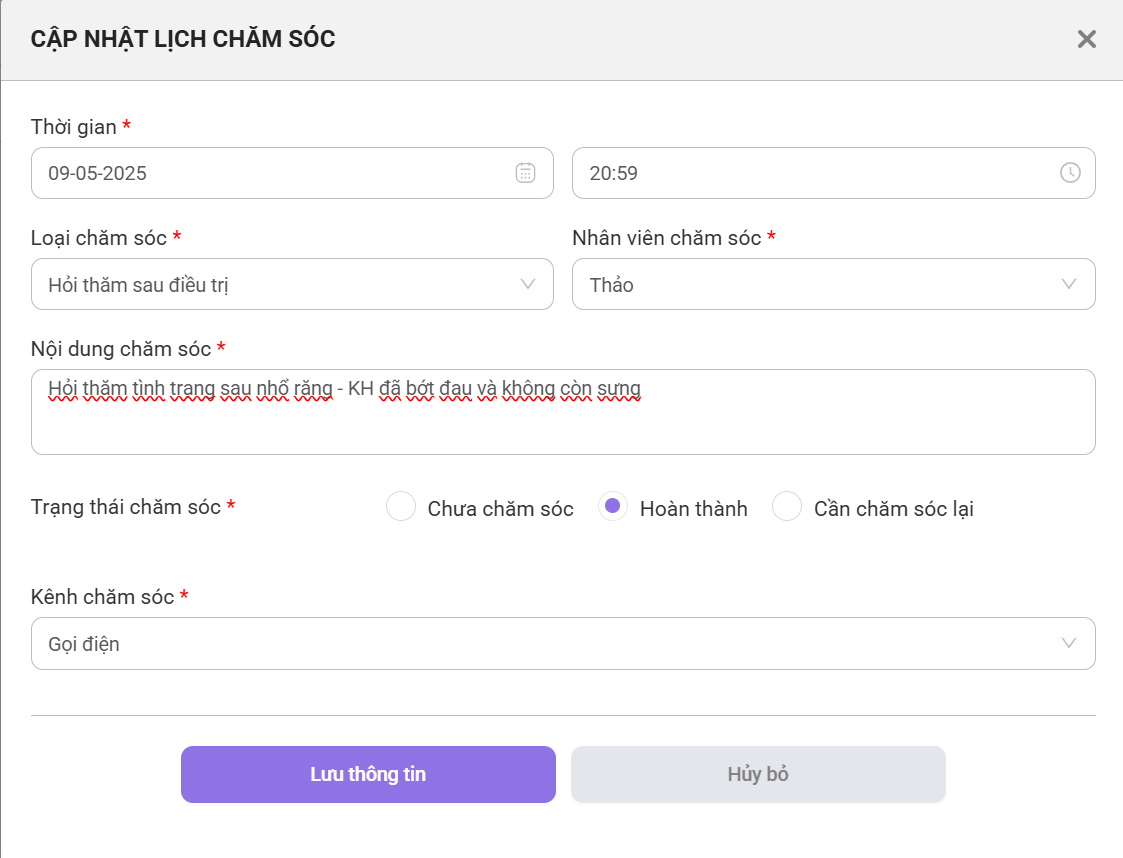Click the Hủy bỏ button

pos(758,774)
